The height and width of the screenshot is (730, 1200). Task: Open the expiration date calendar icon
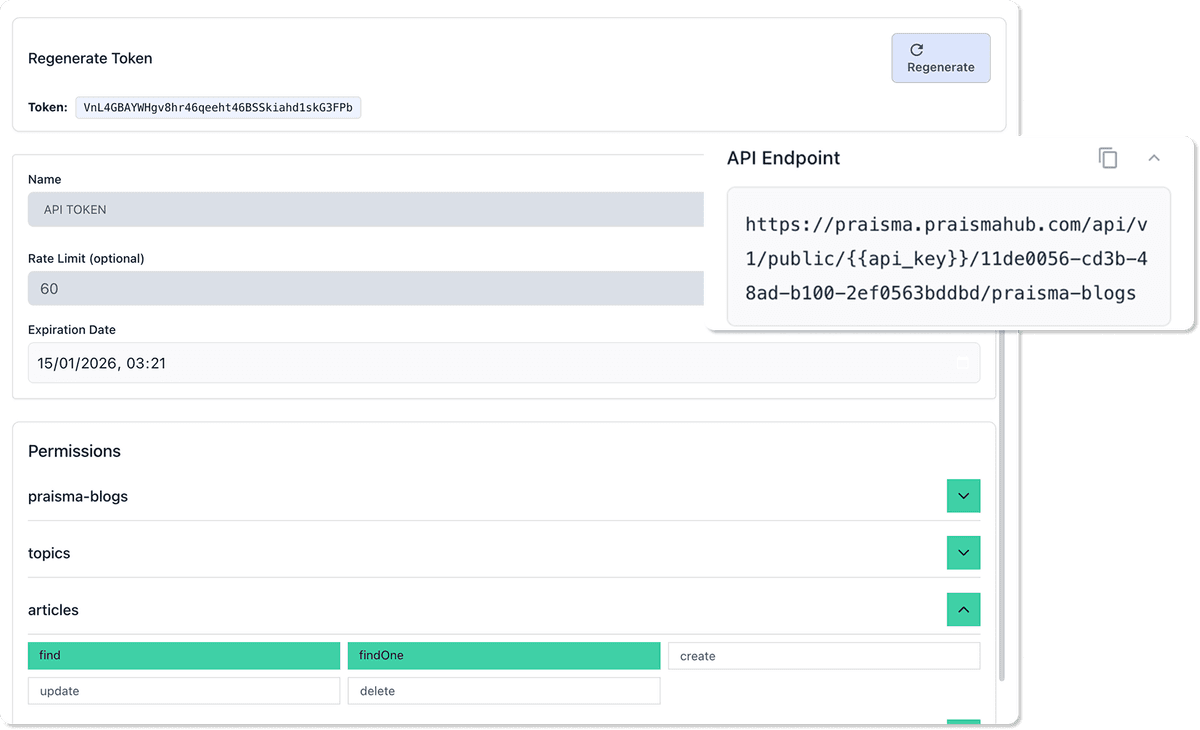tap(962, 362)
